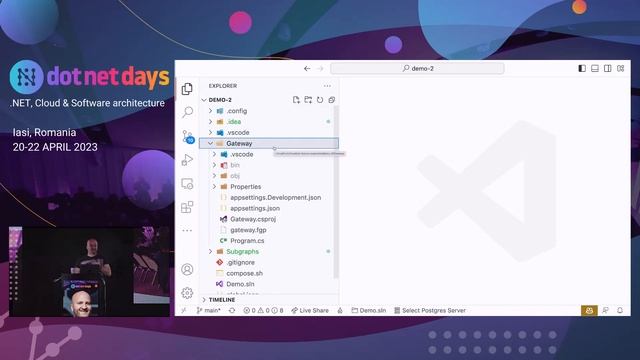Open the Remote Explorer view
The width and height of the screenshot is (640, 360).
pyautogui.click(x=187, y=184)
